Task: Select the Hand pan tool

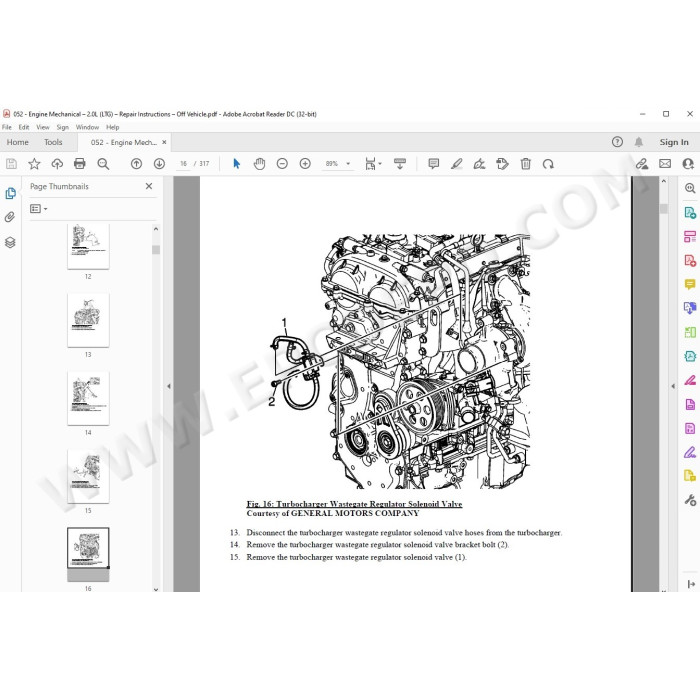Action: pos(259,164)
